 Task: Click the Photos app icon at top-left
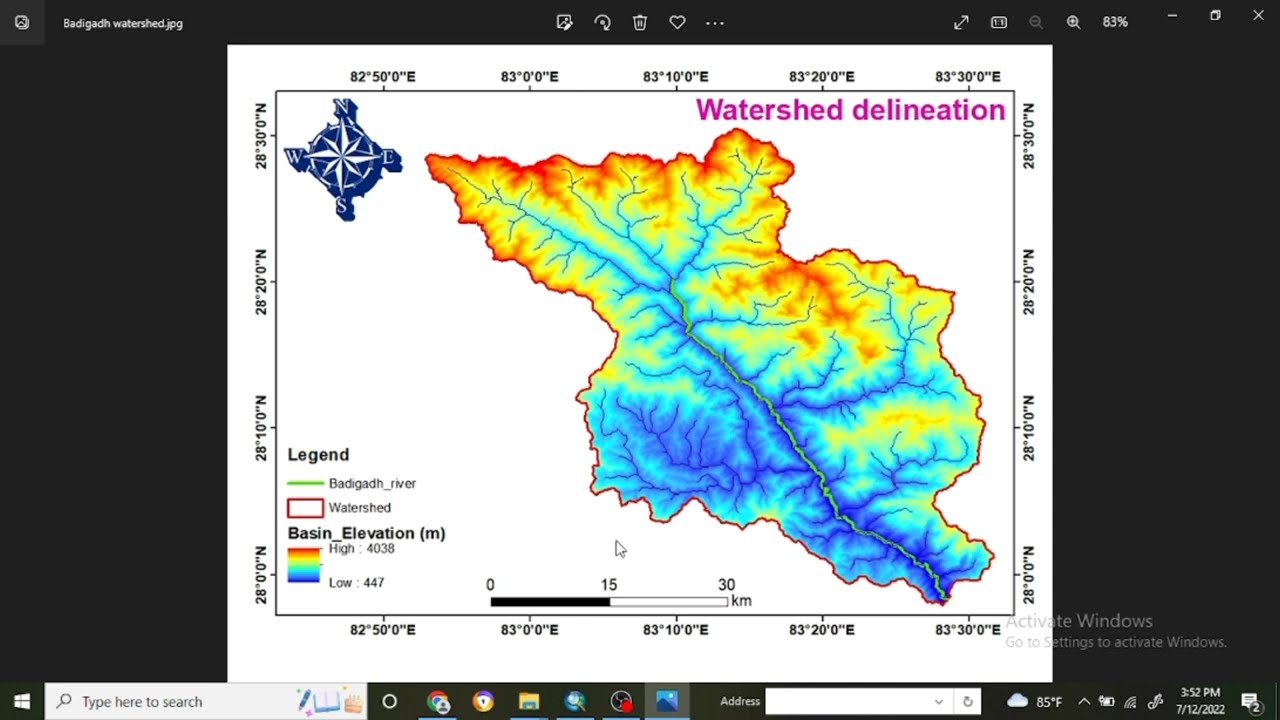22,22
